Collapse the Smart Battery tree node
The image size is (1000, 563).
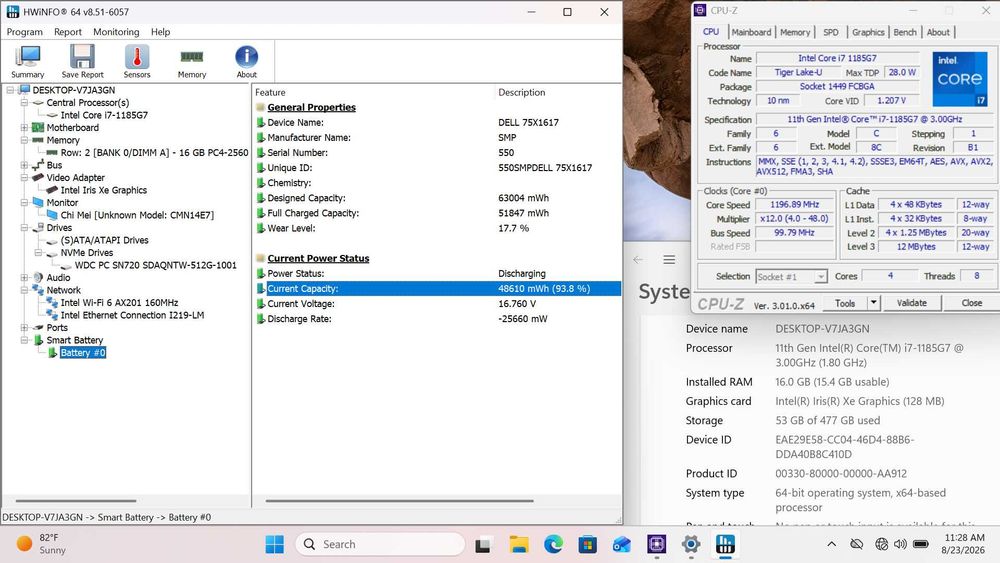(x=24, y=340)
